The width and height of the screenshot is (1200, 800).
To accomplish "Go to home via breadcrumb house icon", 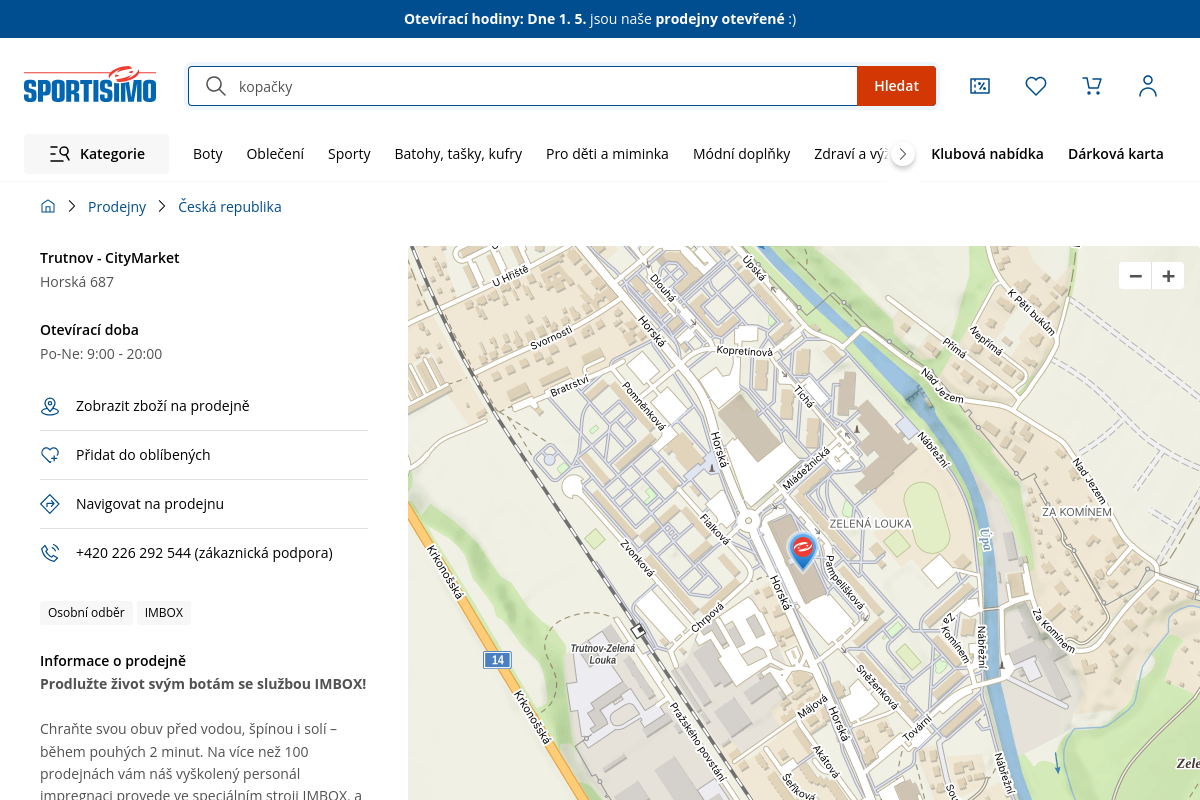I will (48, 207).
